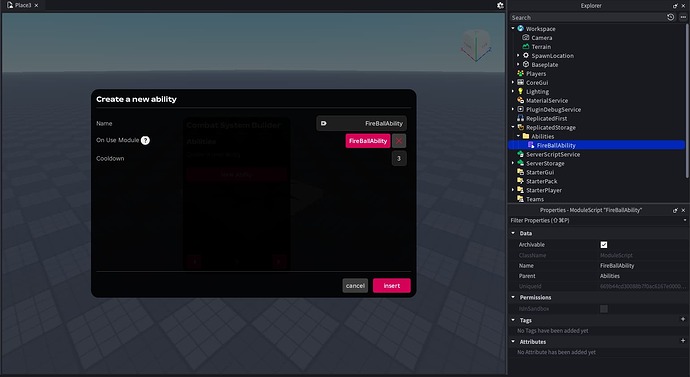This screenshot has height=377, width=690.
Task: Add a new attribute with plus icon
Action: pos(683,341)
